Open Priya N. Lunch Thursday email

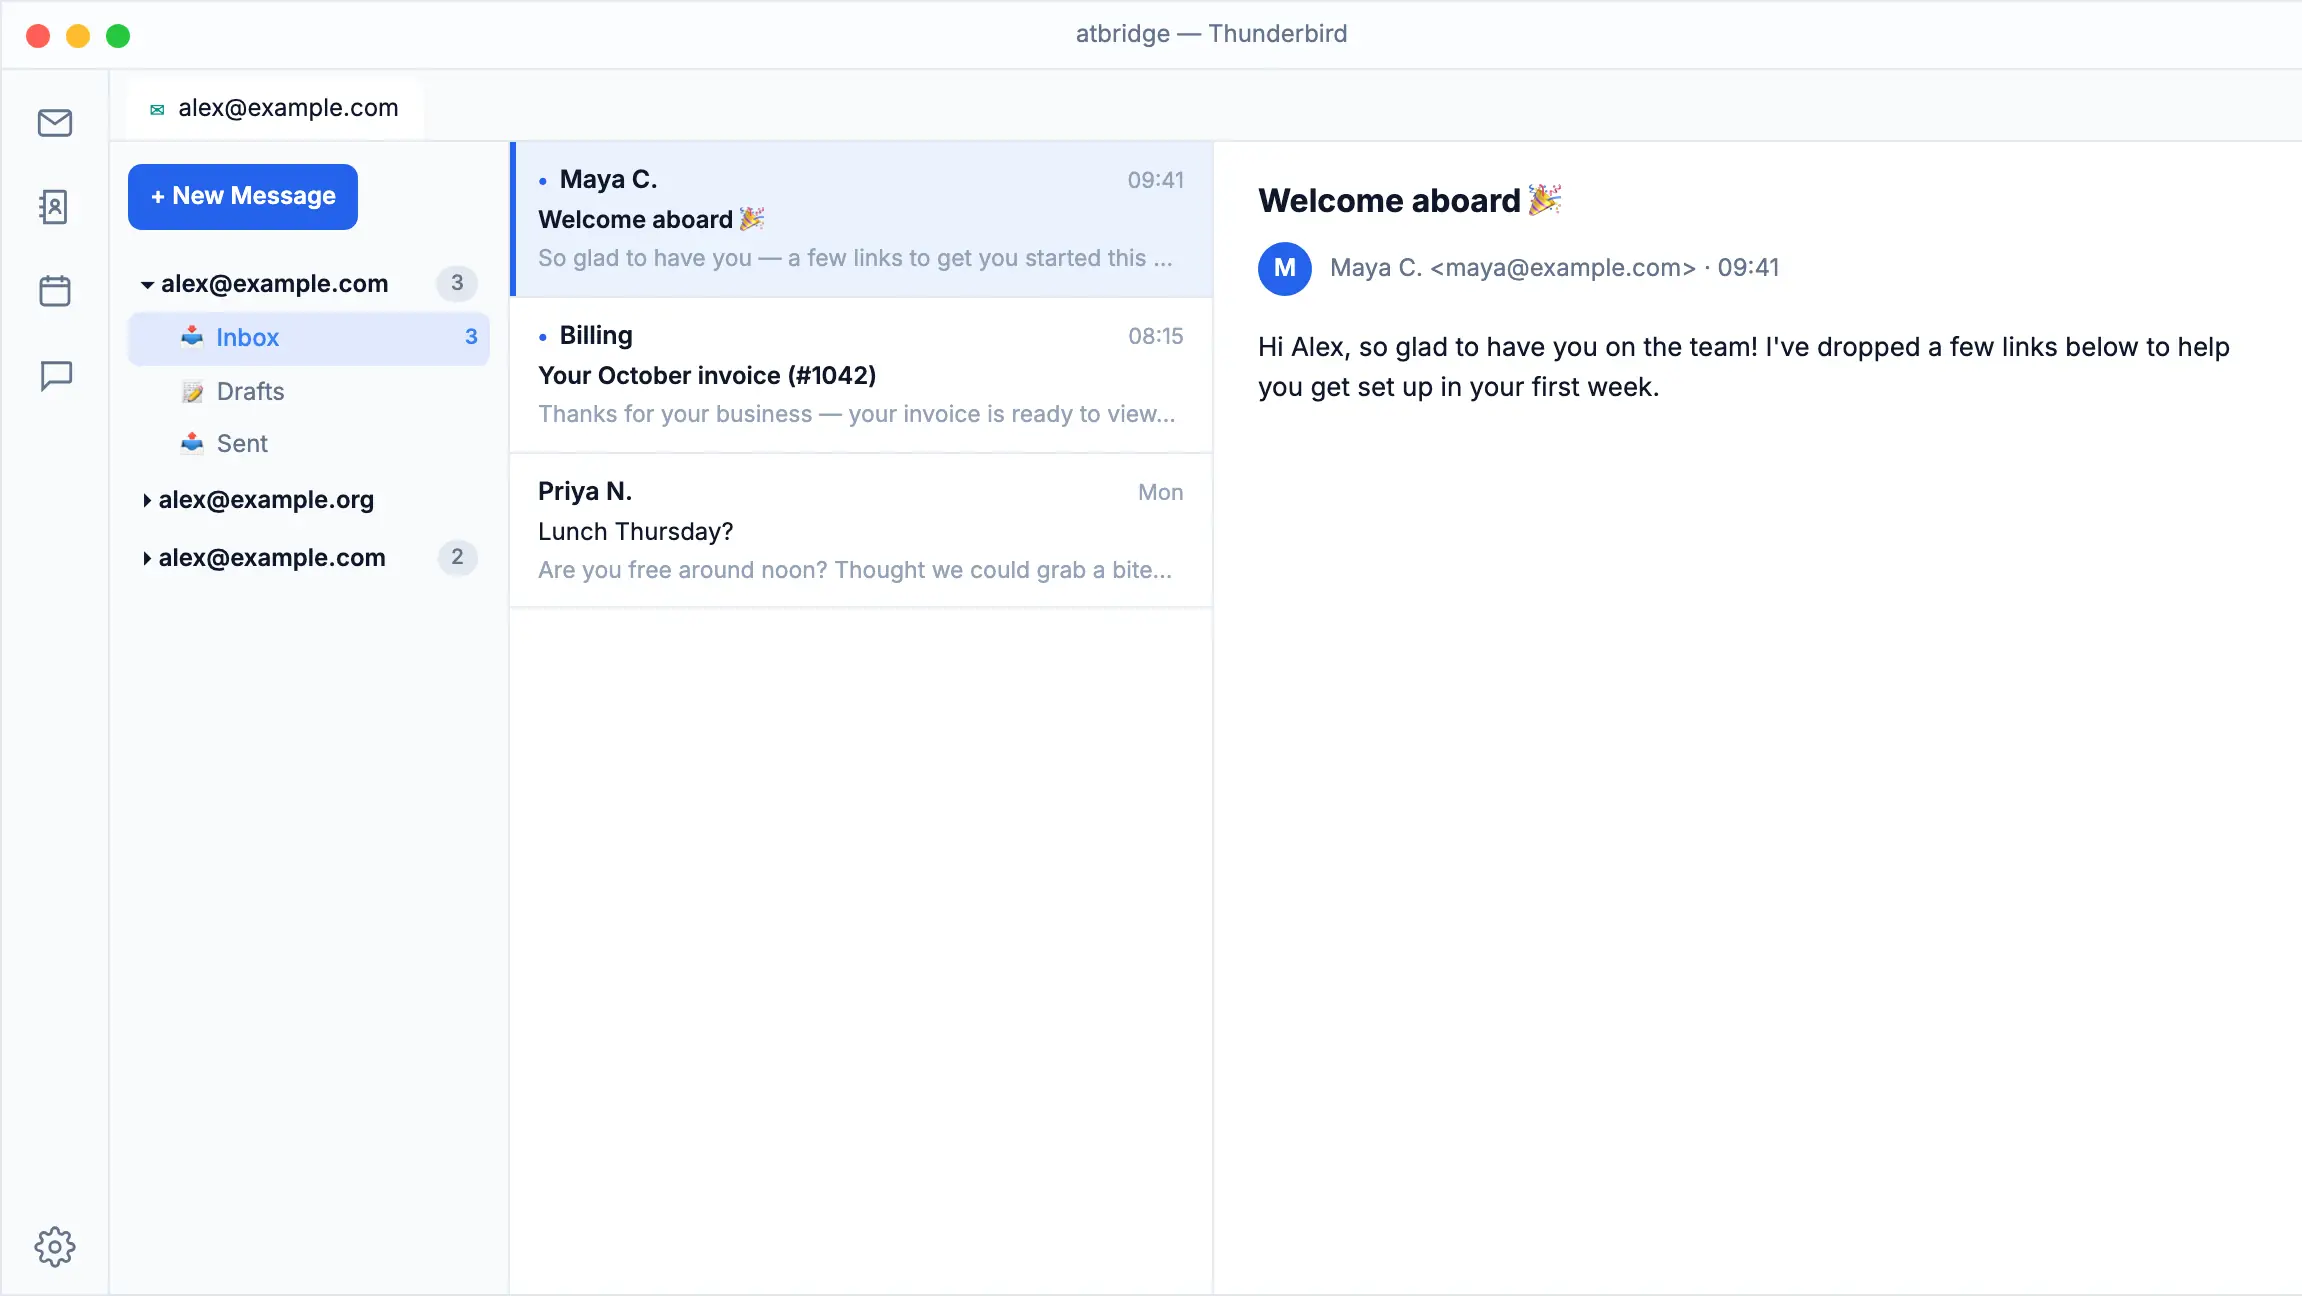(x=861, y=531)
